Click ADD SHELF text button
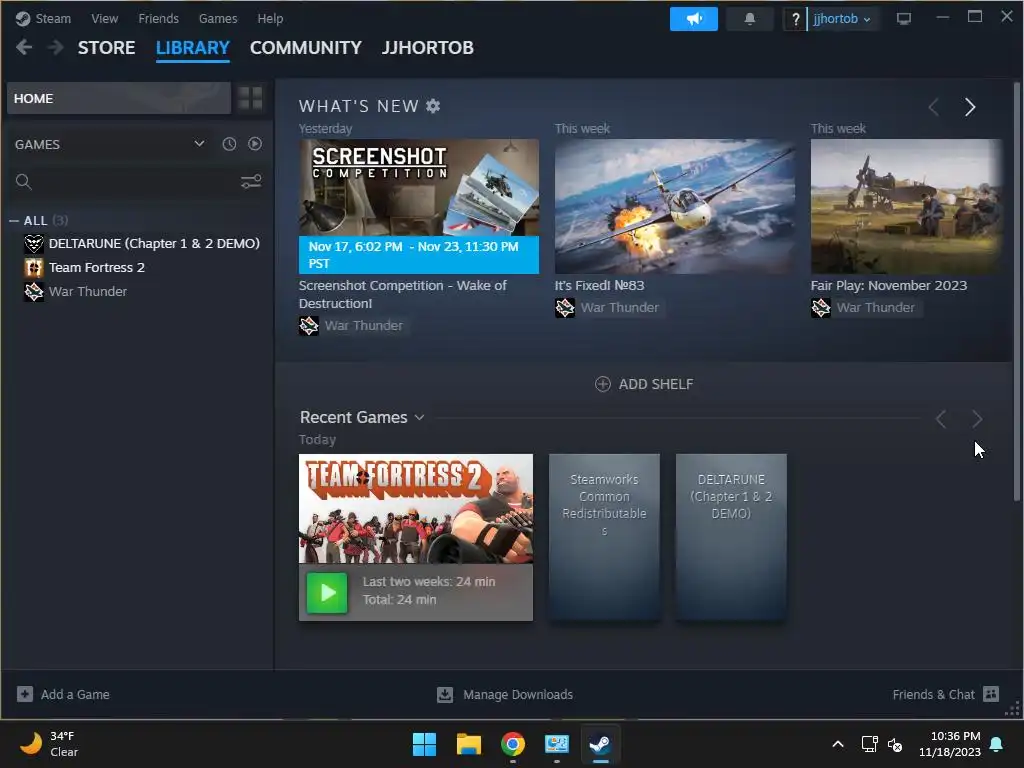 pyautogui.click(x=656, y=384)
